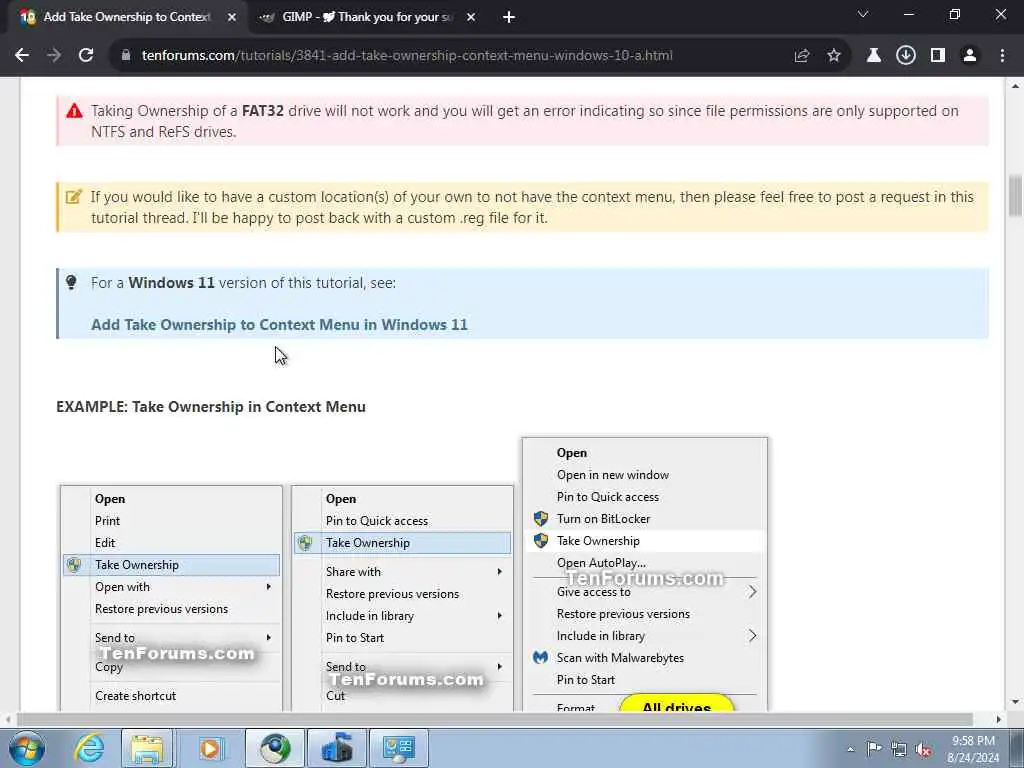Click the vertical scrollbar thumb
Viewport: 1024px width, 768px height.
1015,195
